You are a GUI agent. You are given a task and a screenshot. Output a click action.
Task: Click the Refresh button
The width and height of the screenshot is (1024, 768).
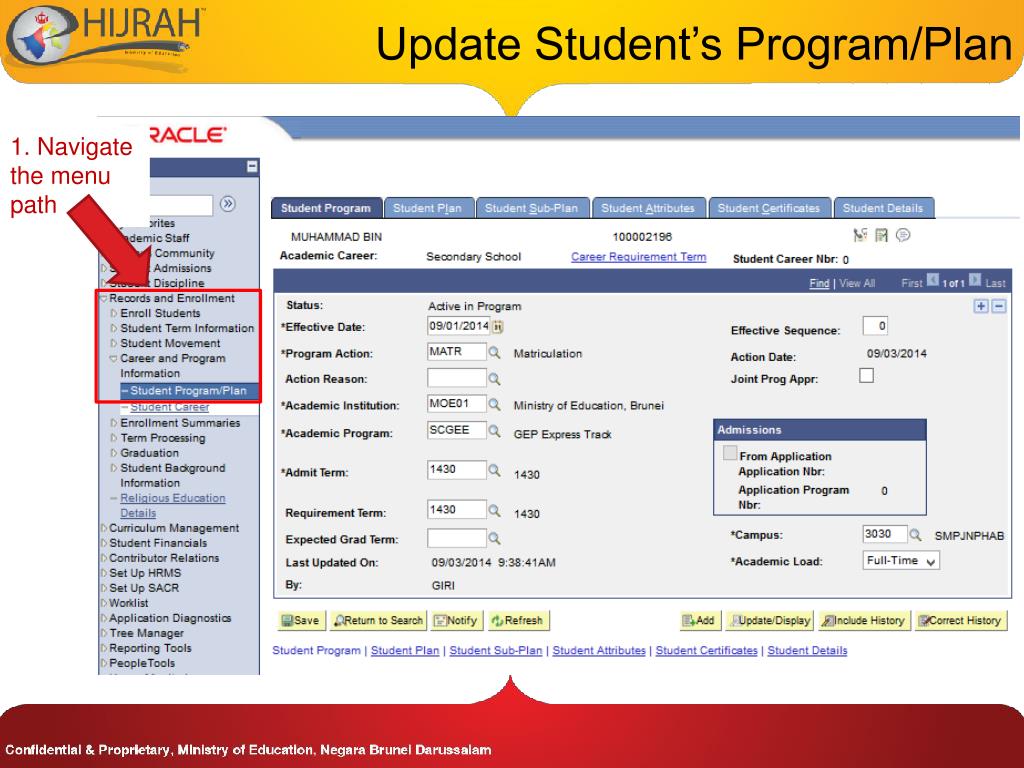point(518,620)
